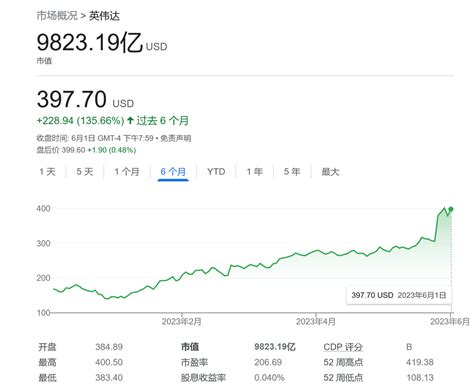Show the 最大 maximum range chart
The height and width of the screenshot is (389, 474).
[330, 172]
